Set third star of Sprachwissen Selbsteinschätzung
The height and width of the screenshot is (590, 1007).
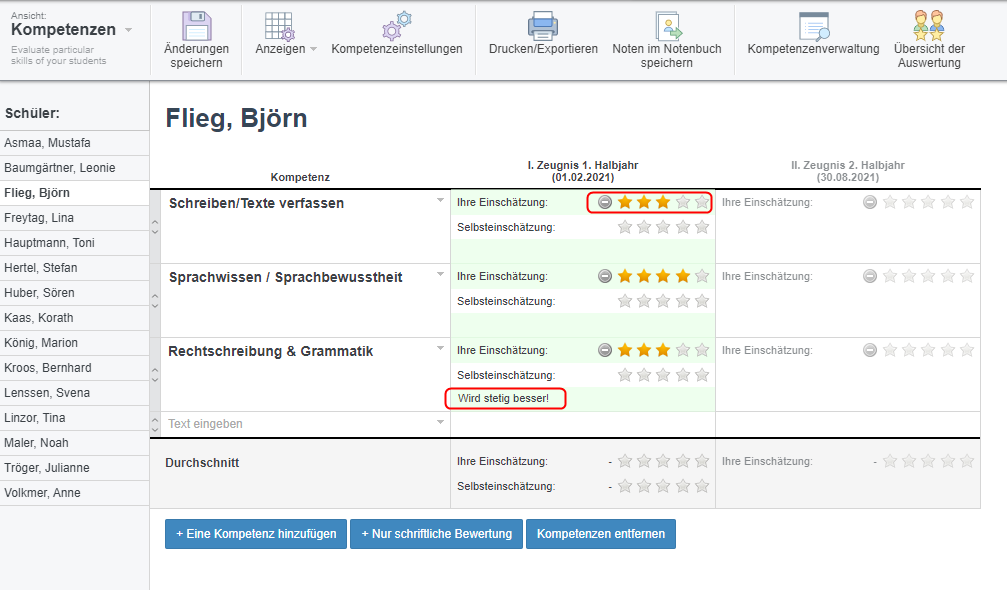(663, 301)
